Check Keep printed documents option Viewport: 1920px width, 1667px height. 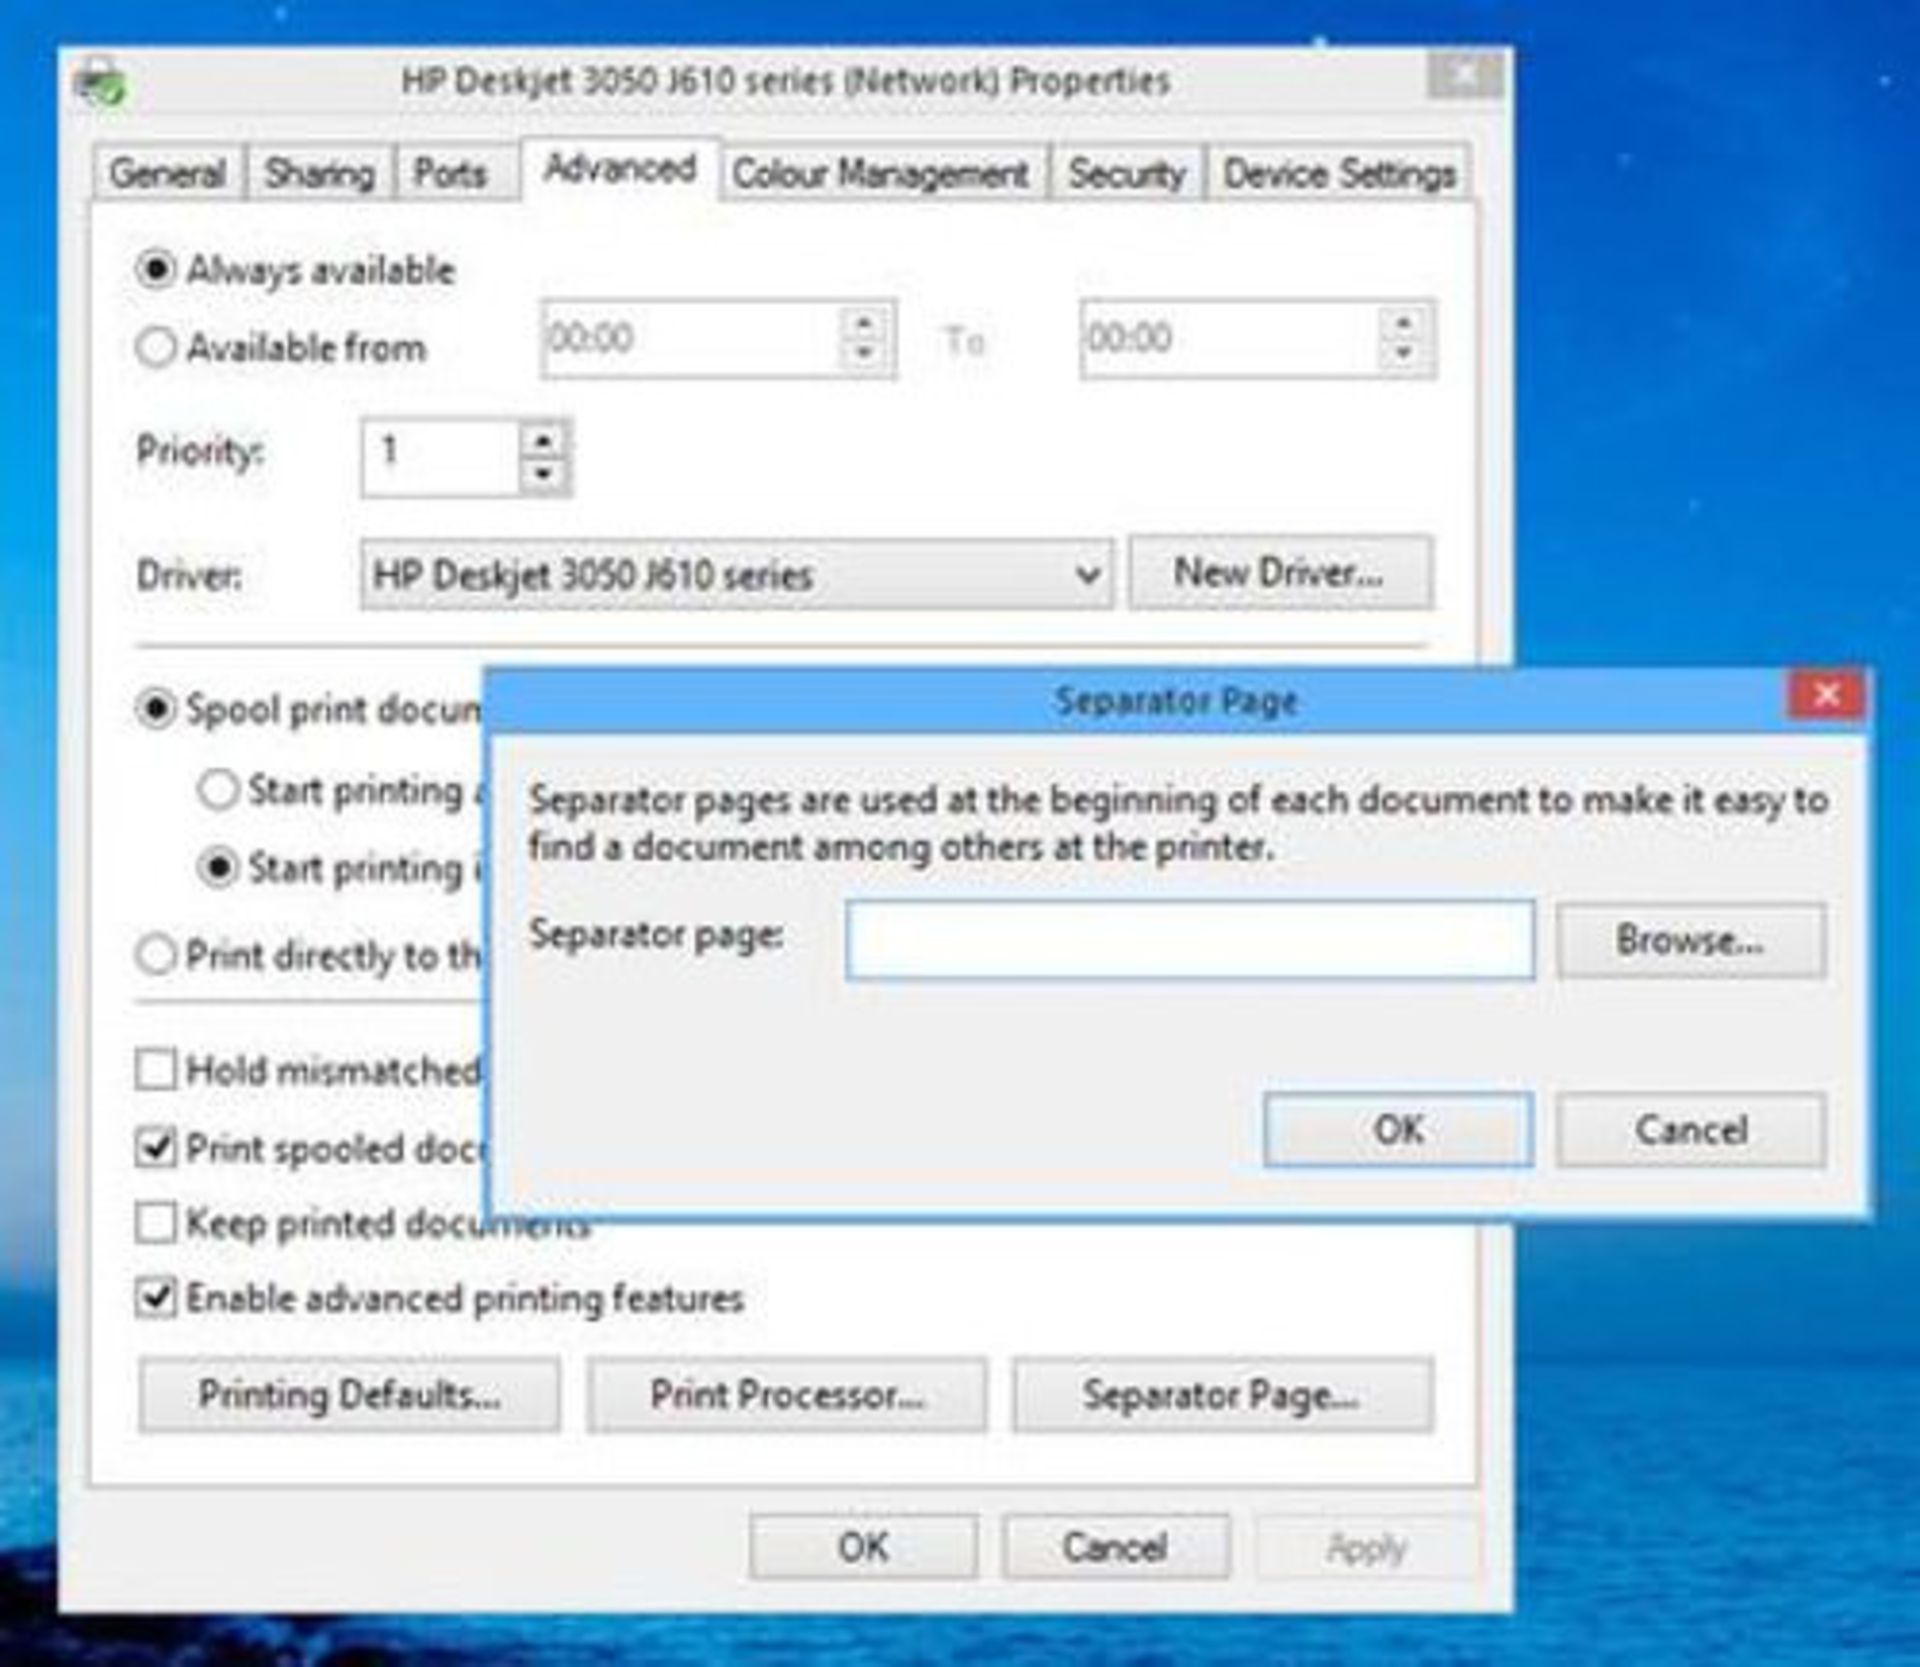(x=156, y=1222)
